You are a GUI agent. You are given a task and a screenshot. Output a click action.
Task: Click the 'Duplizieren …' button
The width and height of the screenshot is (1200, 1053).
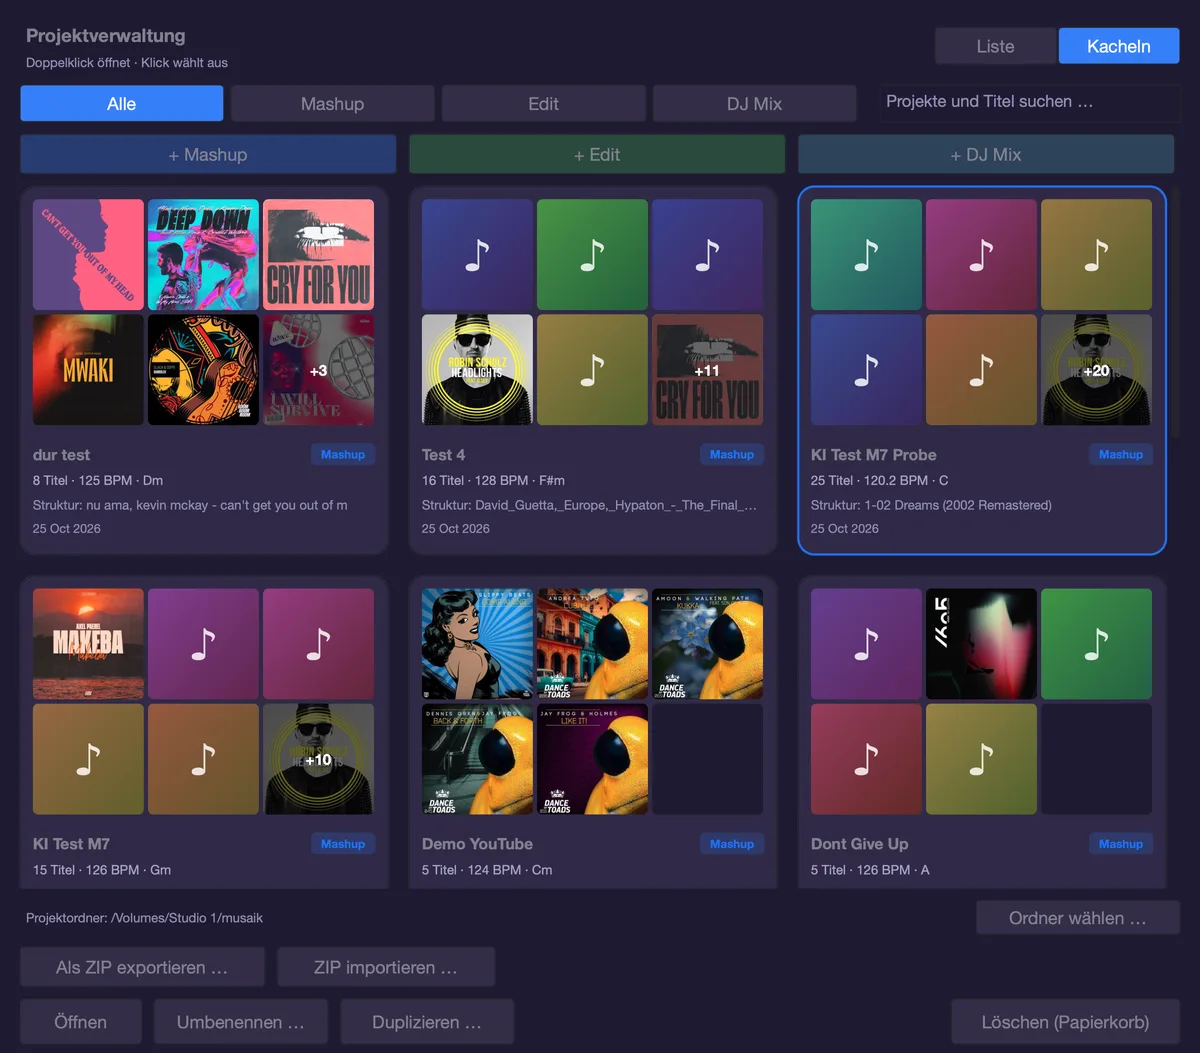click(x=427, y=1022)
